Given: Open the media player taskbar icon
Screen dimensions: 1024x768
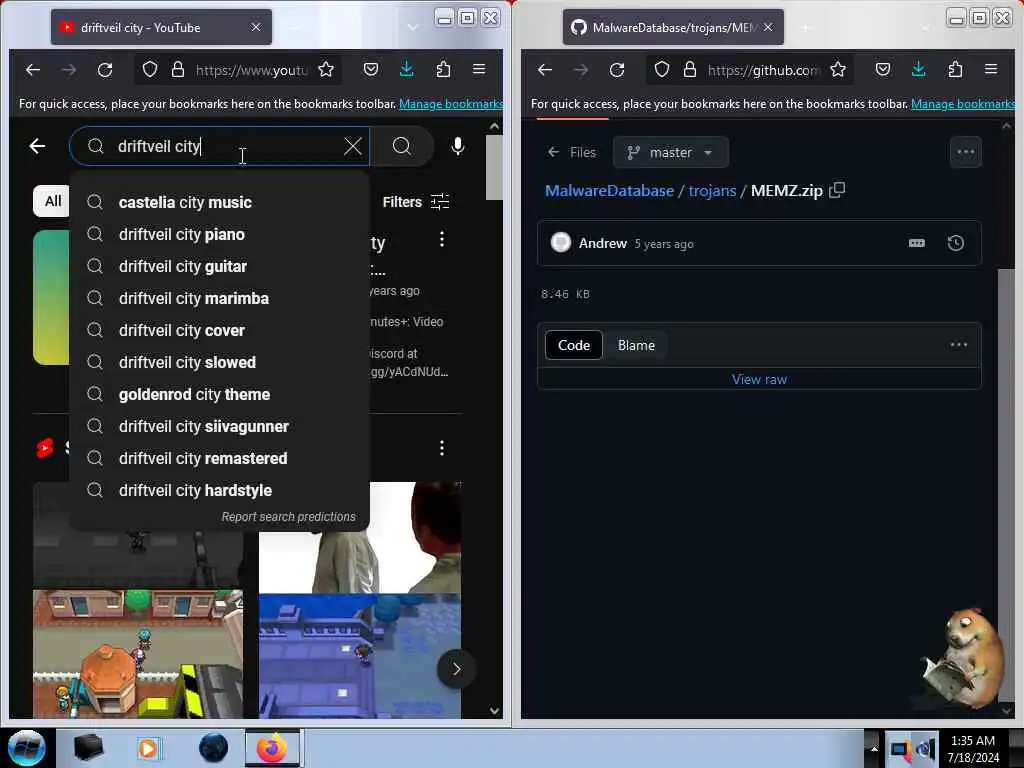Looking at the screenshot, I should [x=148, y=748].
